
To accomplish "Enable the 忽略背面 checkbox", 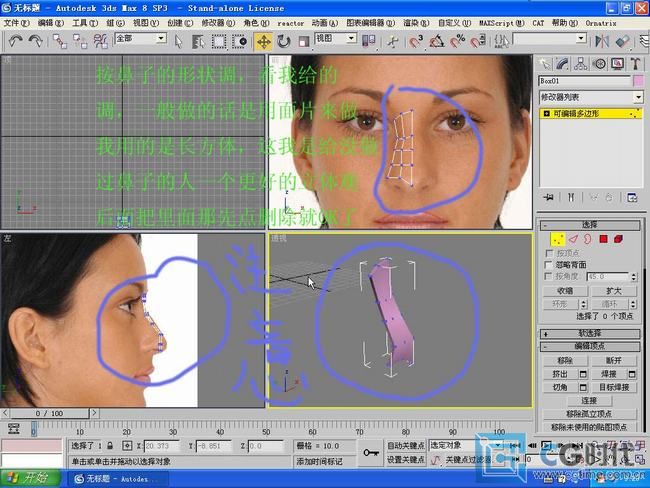I will click(549, 265).
